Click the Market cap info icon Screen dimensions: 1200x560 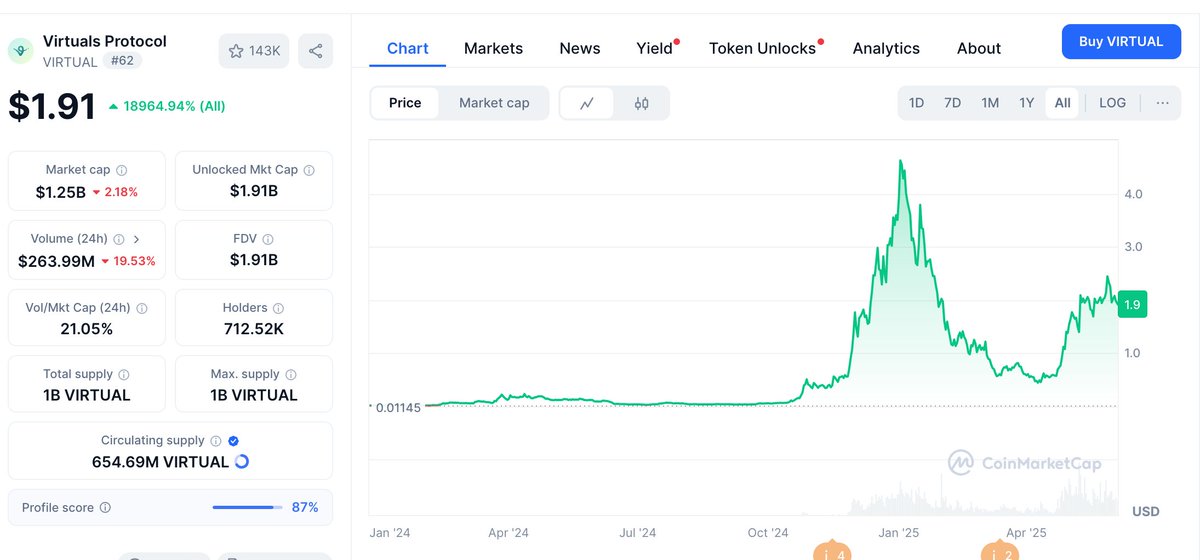point(121,170)
